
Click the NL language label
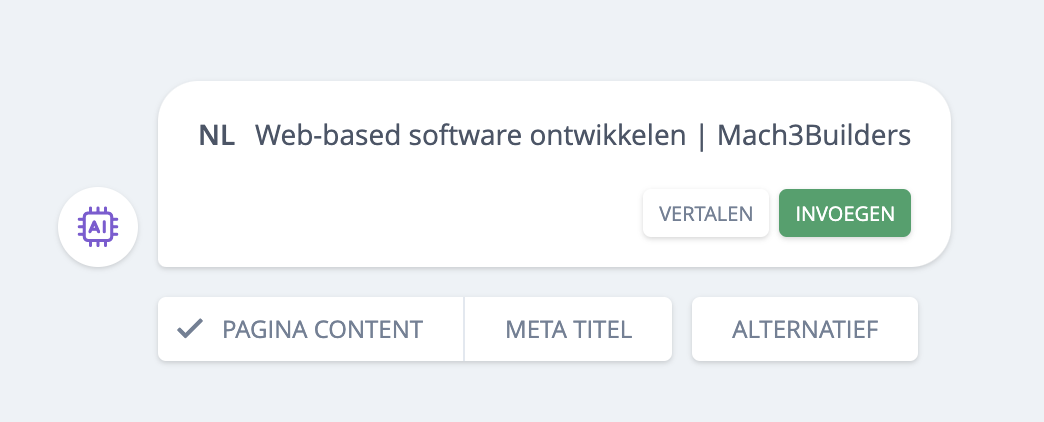[216, 136]
